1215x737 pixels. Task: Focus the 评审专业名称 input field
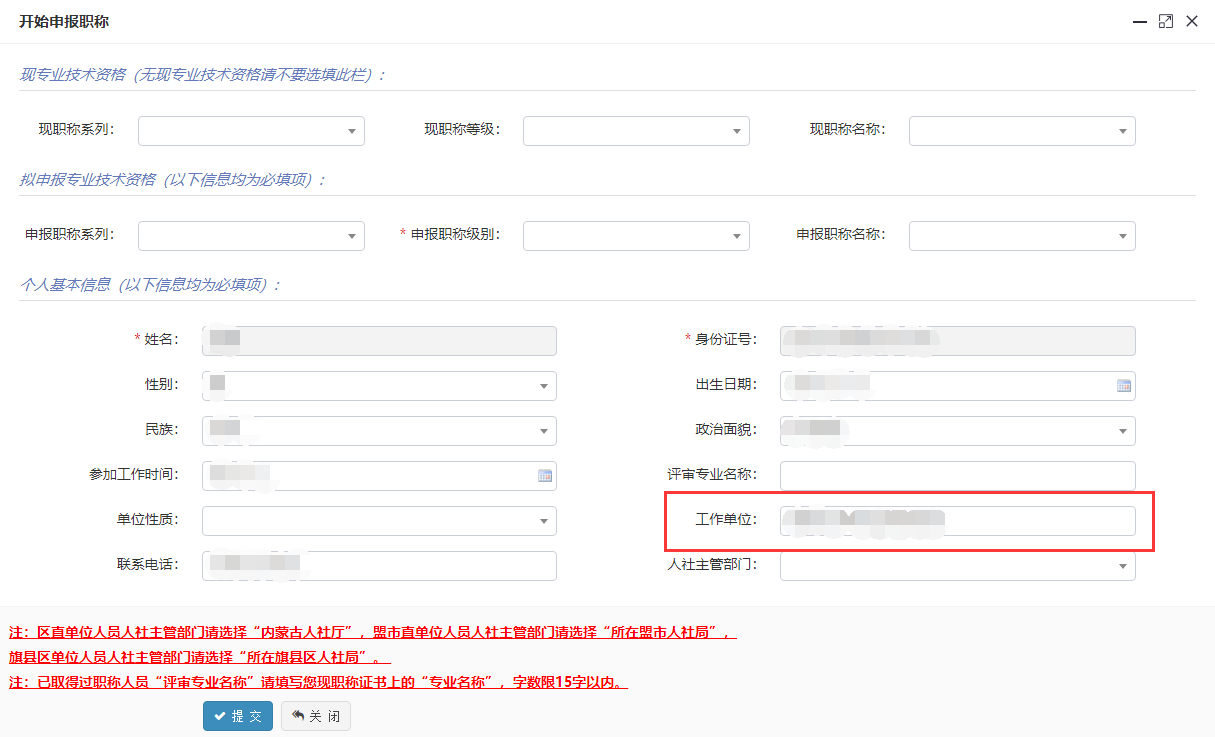(958, 476)
